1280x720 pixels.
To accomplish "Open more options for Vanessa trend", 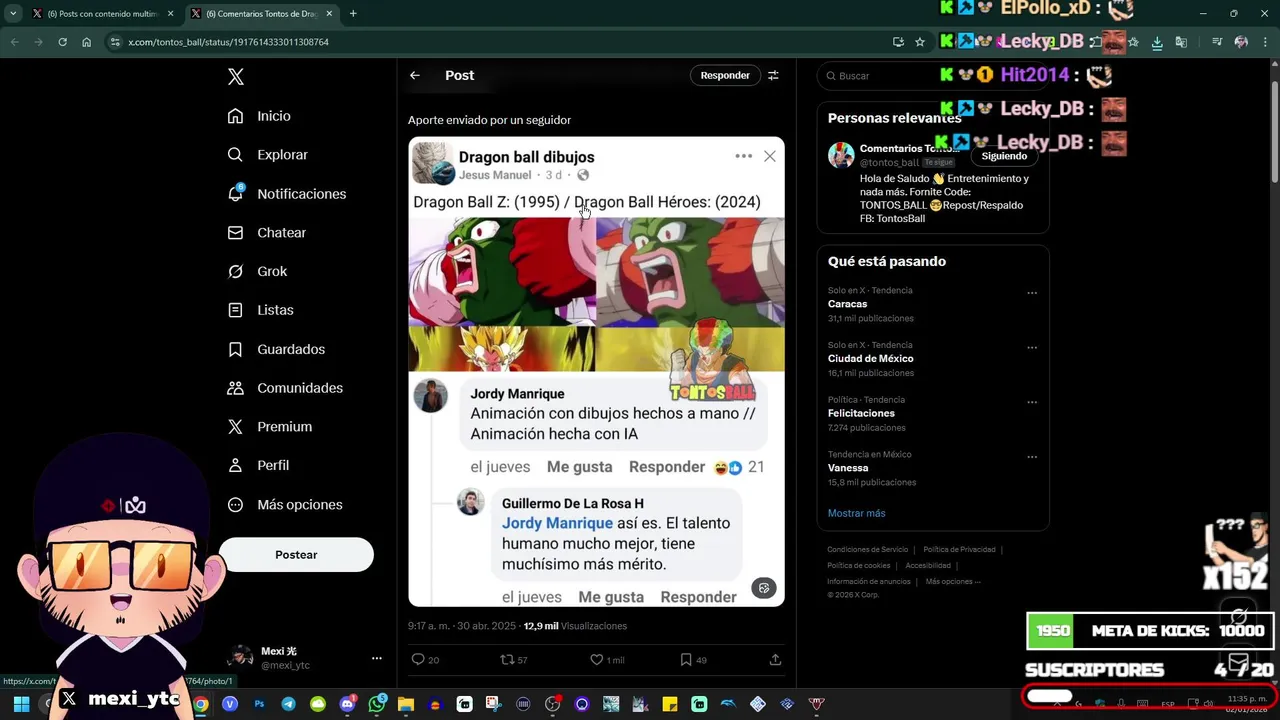I will 1032,458.
